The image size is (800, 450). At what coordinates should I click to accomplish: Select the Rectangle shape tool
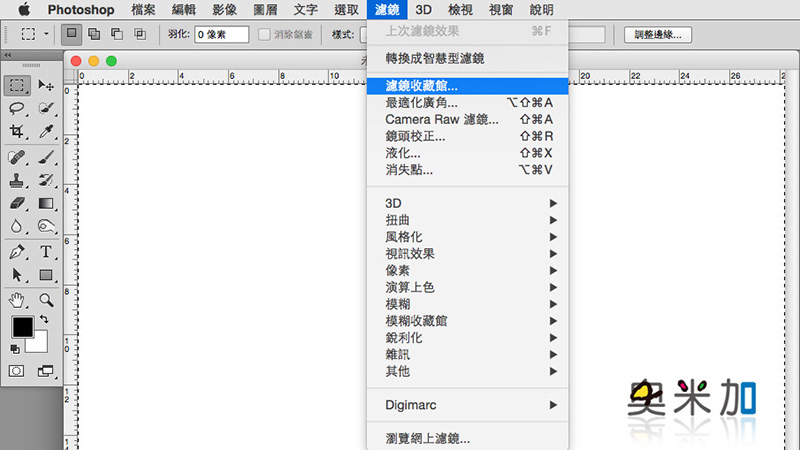point(46,275)
